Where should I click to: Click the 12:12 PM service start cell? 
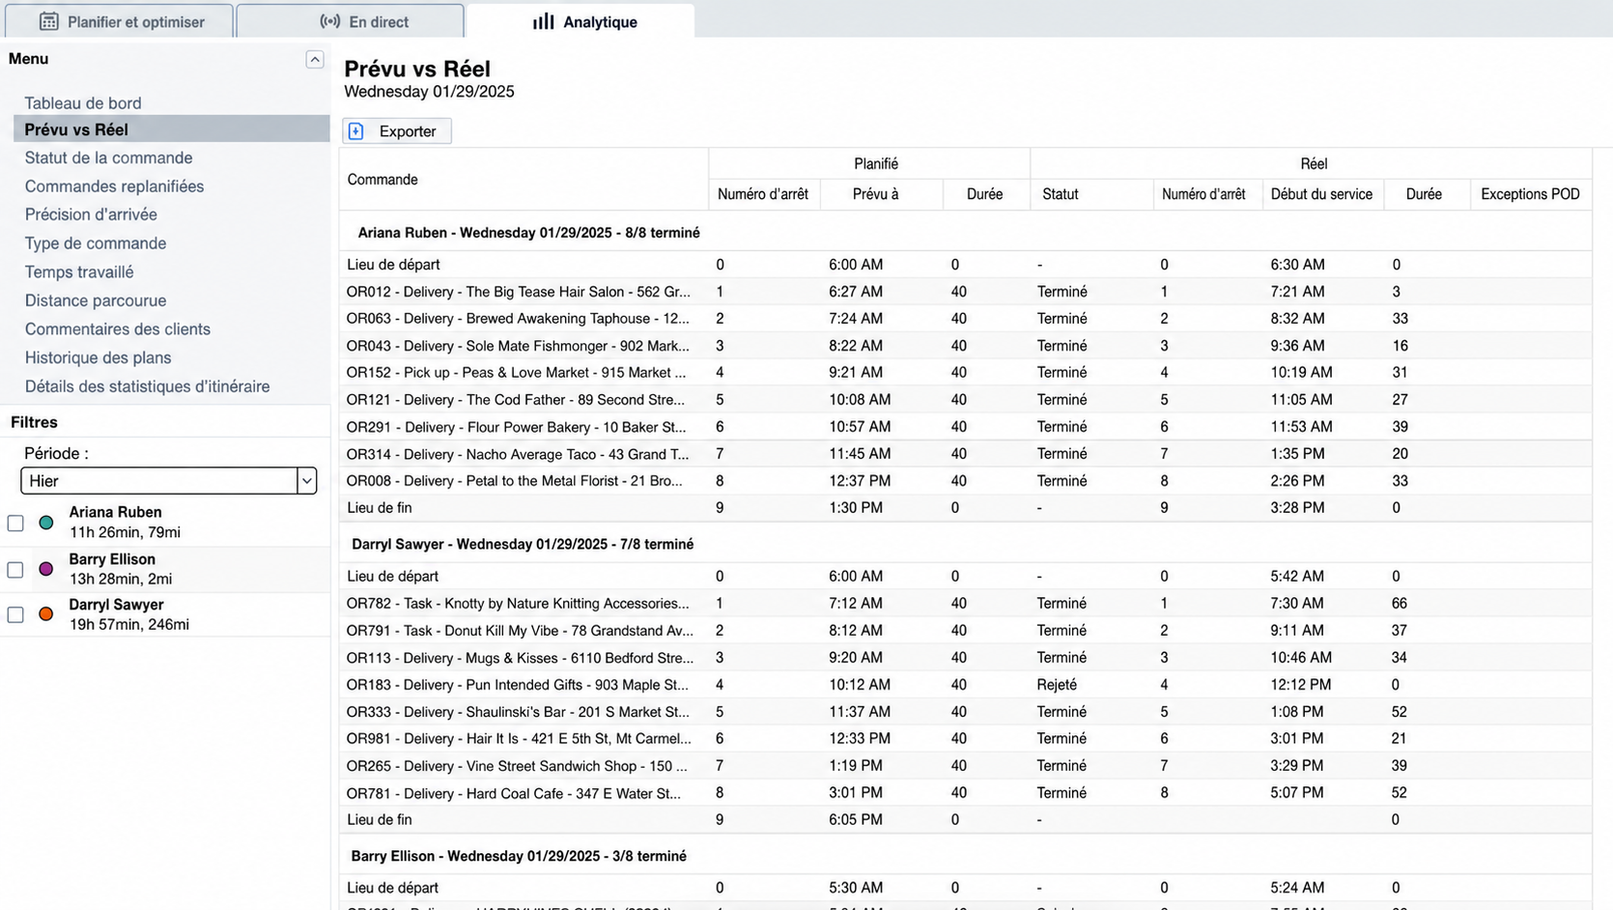1301,685
